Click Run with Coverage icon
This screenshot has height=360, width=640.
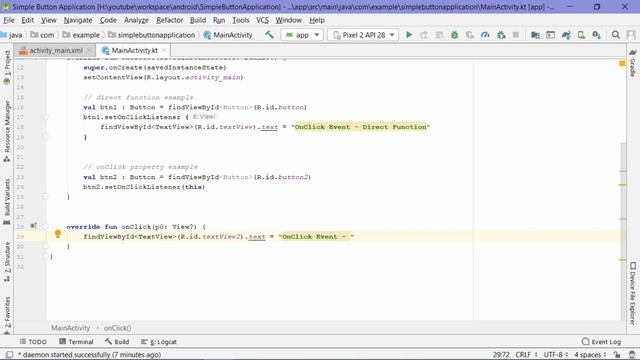tap(470, 35)
